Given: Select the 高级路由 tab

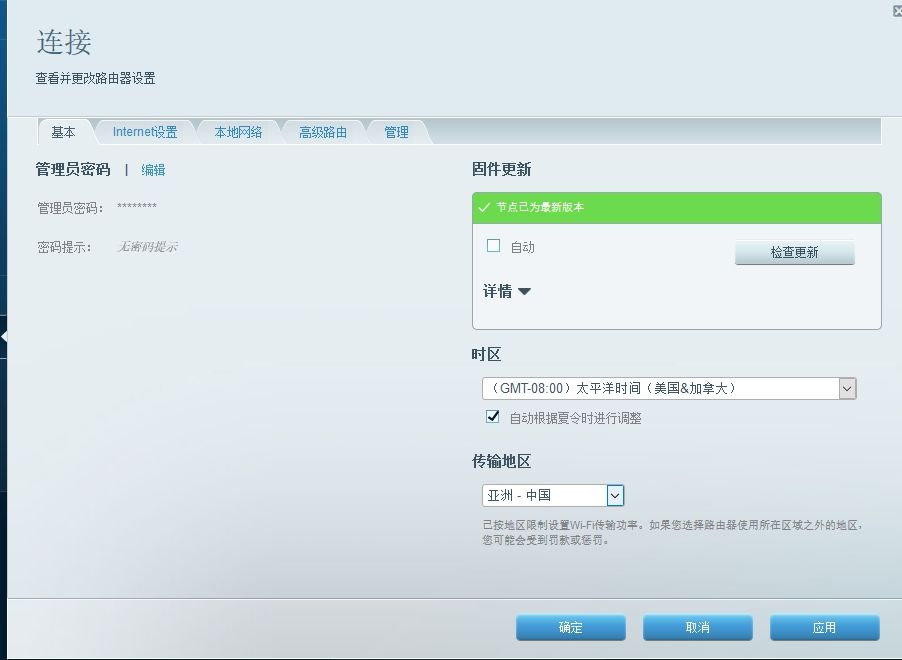Looking at the screenshot, I should tap(322, 132).
